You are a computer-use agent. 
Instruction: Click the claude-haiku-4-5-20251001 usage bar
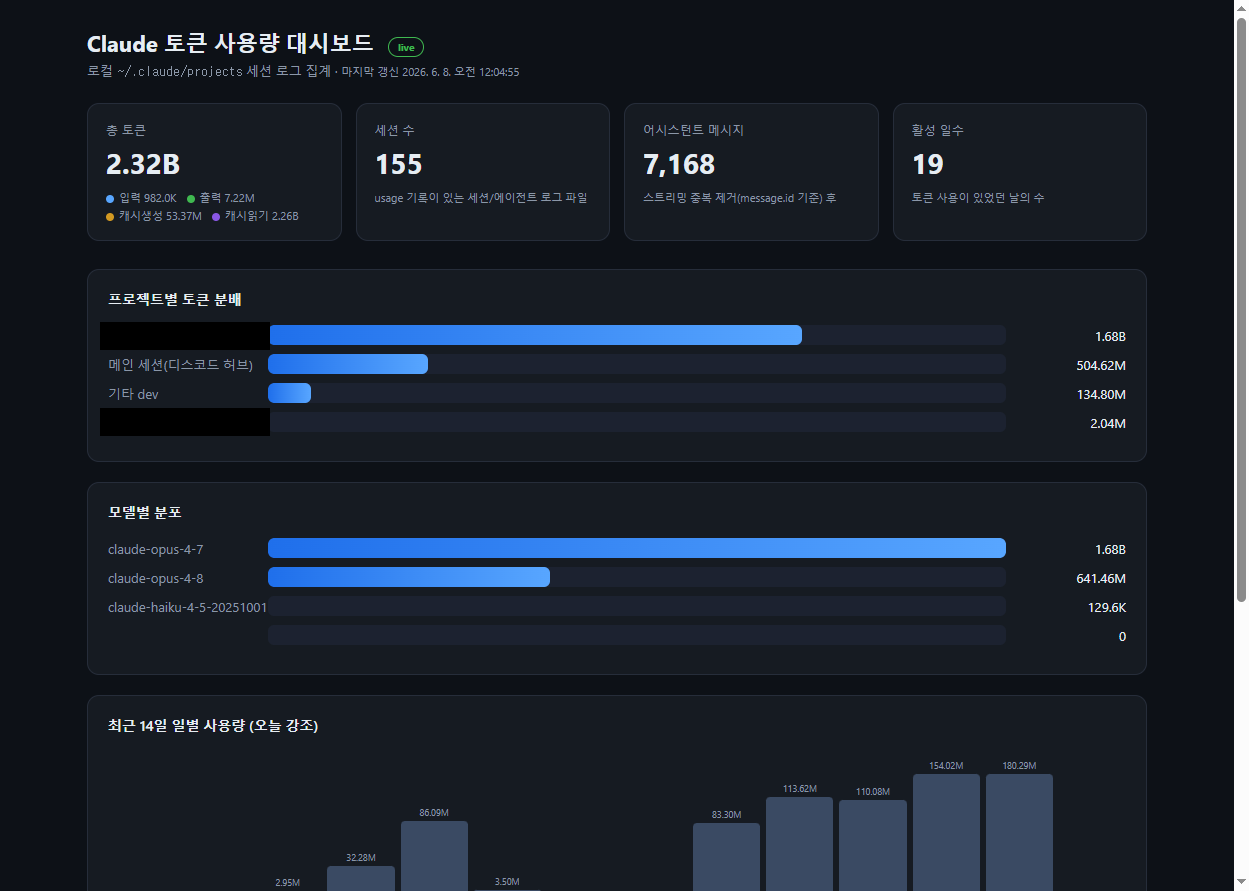[x=637, y=606]
